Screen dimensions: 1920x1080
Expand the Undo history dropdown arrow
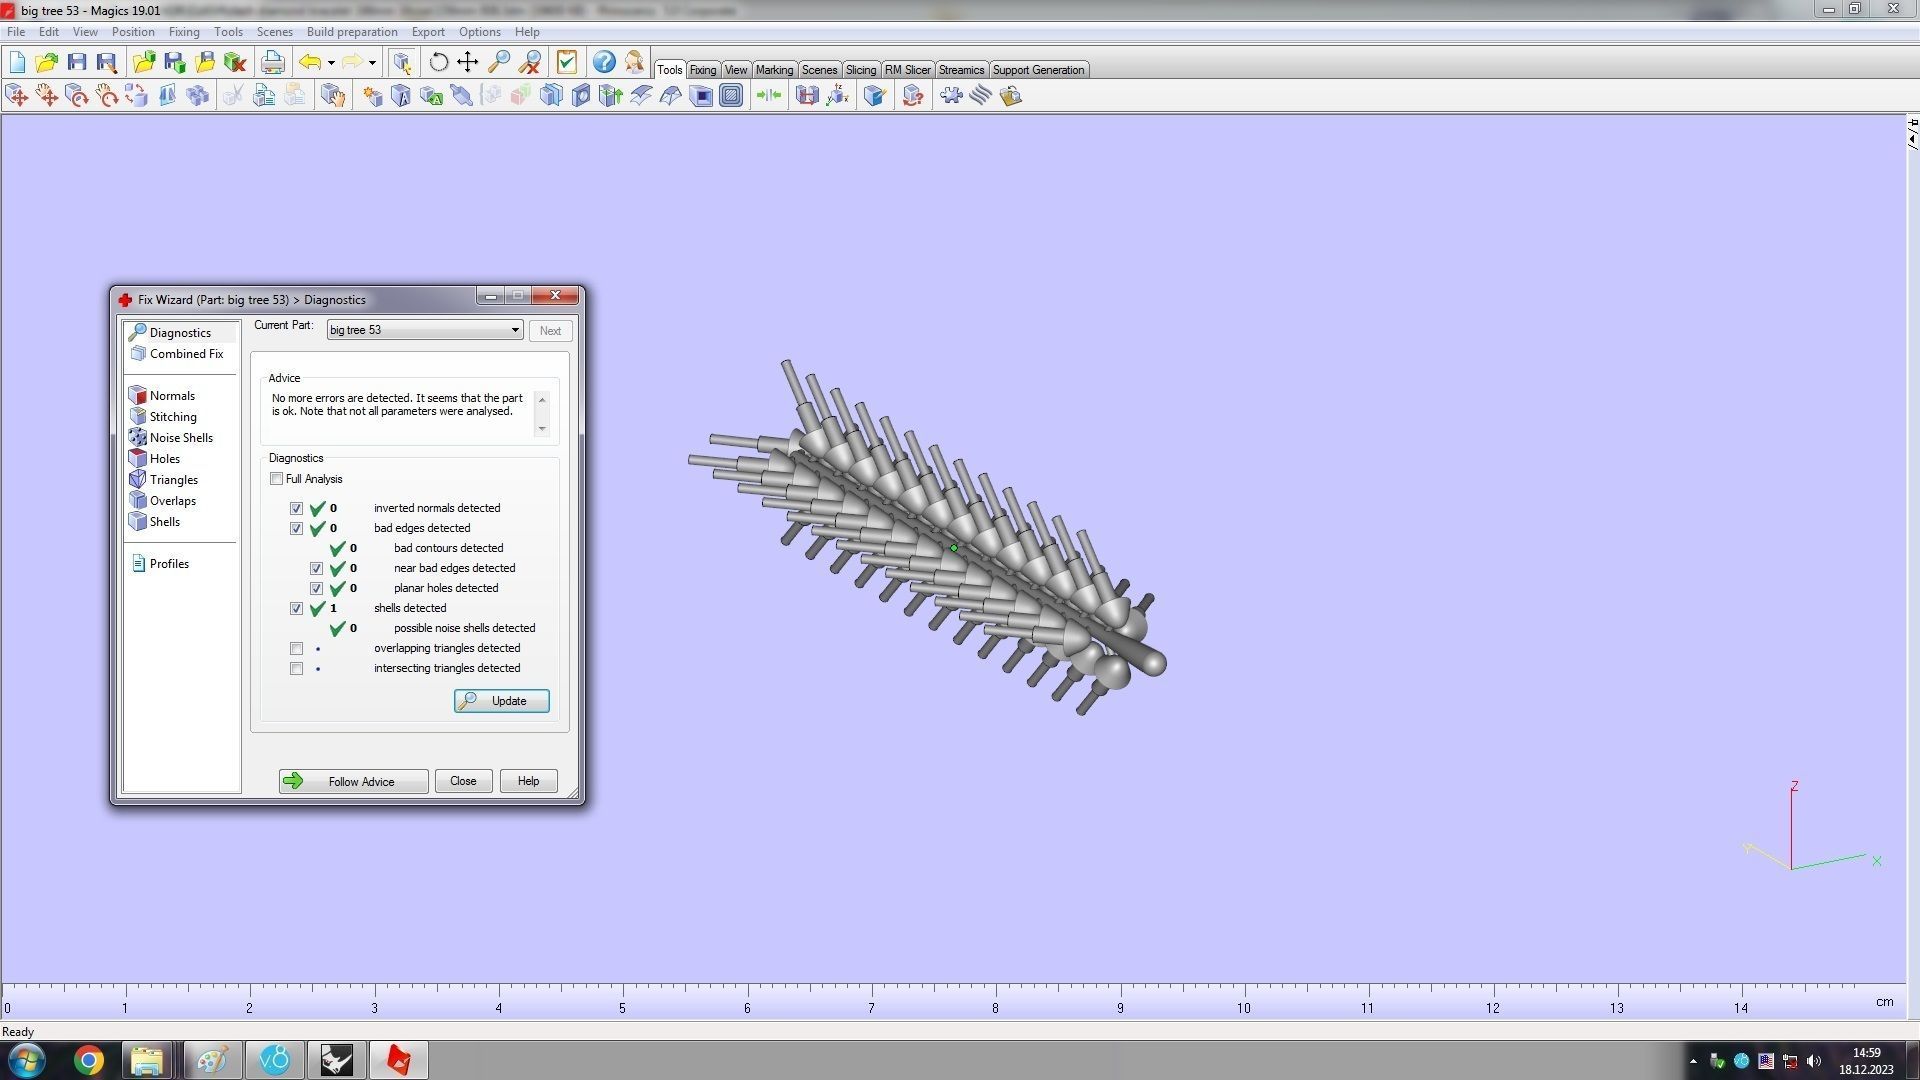[331, 63]
